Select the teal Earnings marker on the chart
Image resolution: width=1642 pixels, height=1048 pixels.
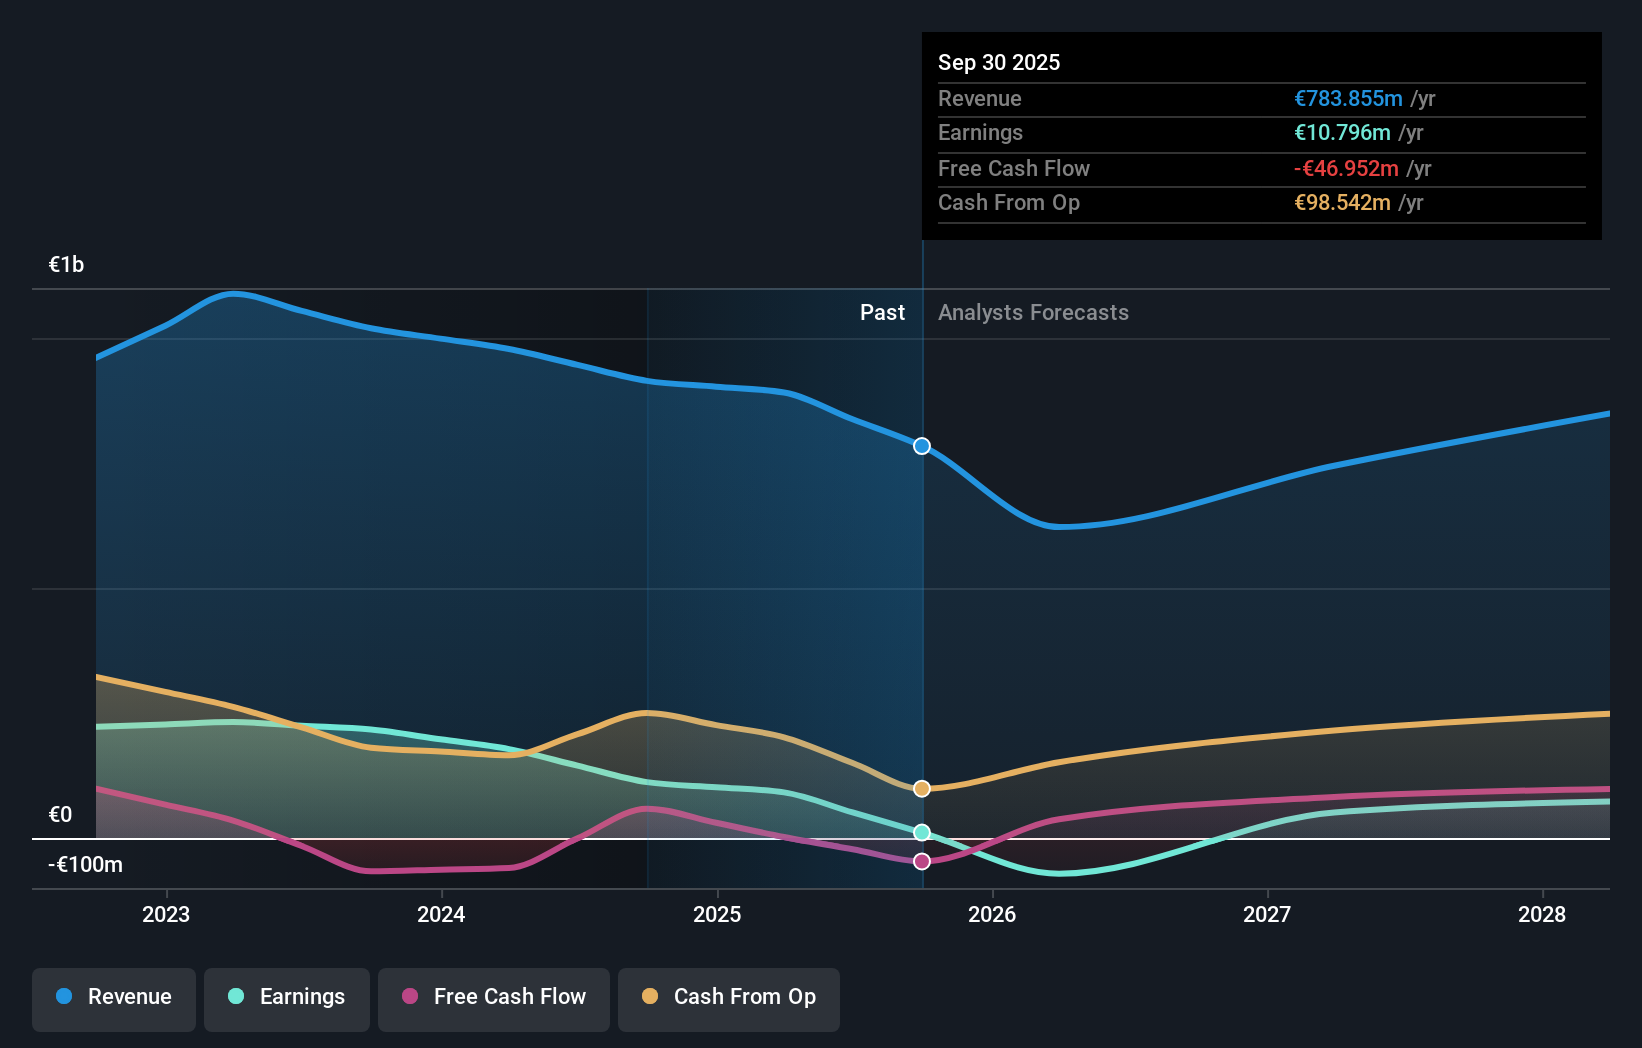click(921, 831)
